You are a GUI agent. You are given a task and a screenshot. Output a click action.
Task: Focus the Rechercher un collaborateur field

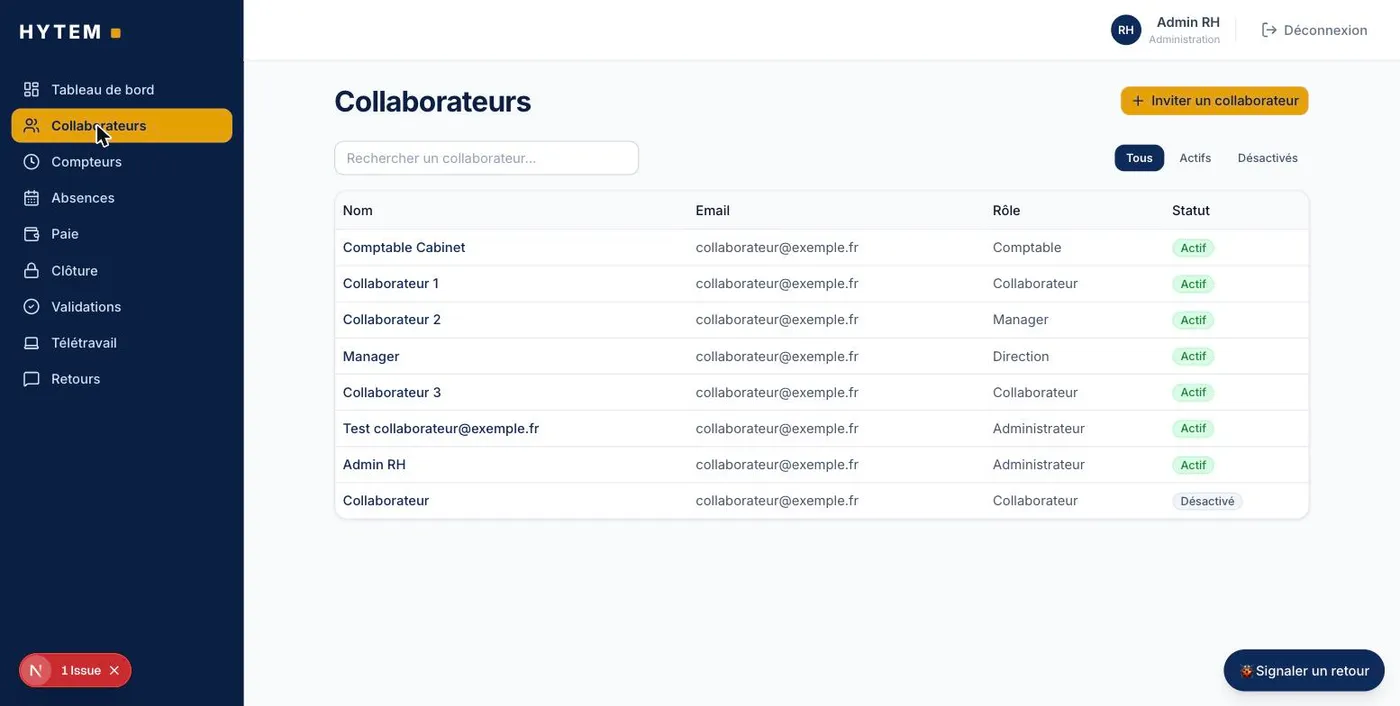(x=486, y=158)
